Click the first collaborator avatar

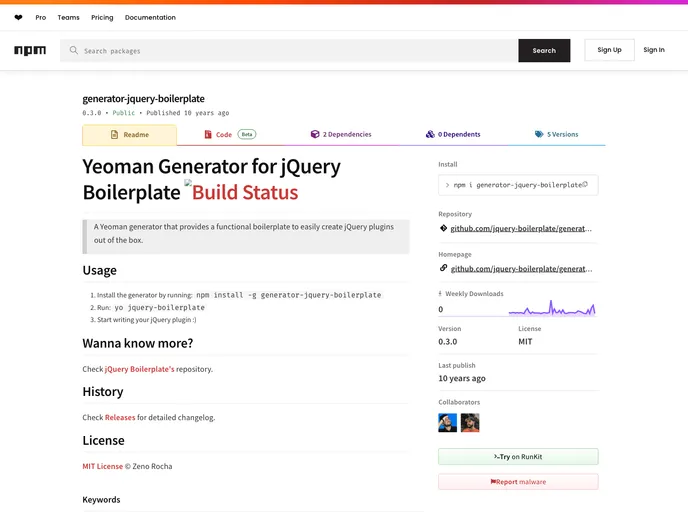point(447,423)
